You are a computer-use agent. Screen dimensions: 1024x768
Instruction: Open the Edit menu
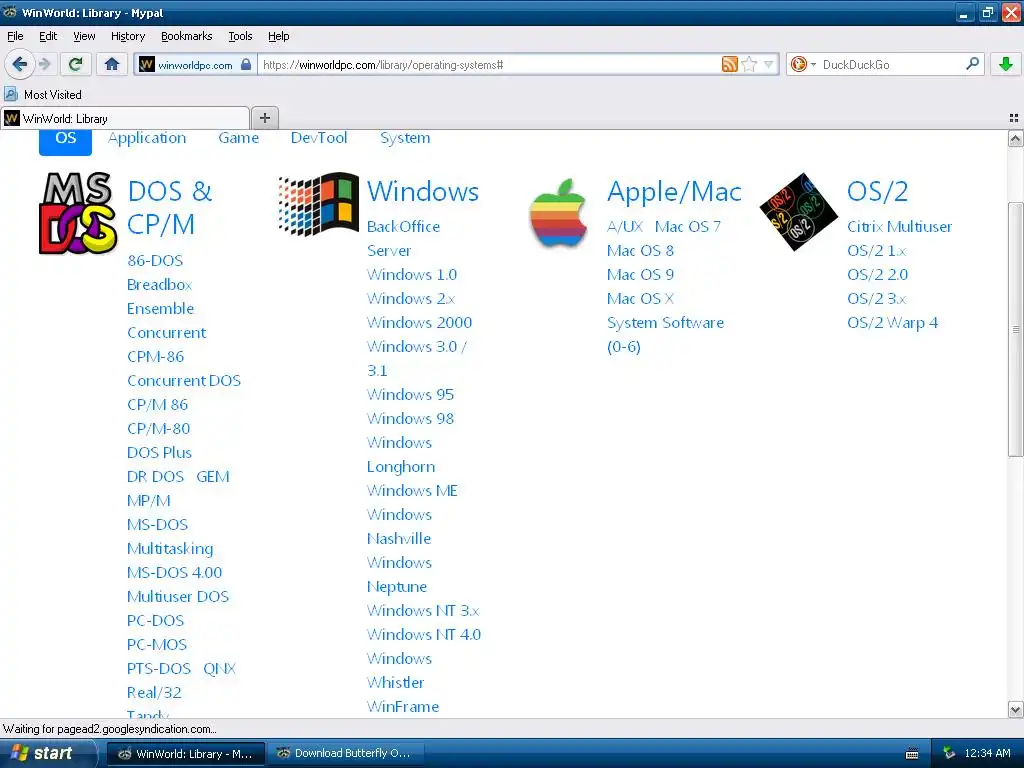tap(48, 36)
